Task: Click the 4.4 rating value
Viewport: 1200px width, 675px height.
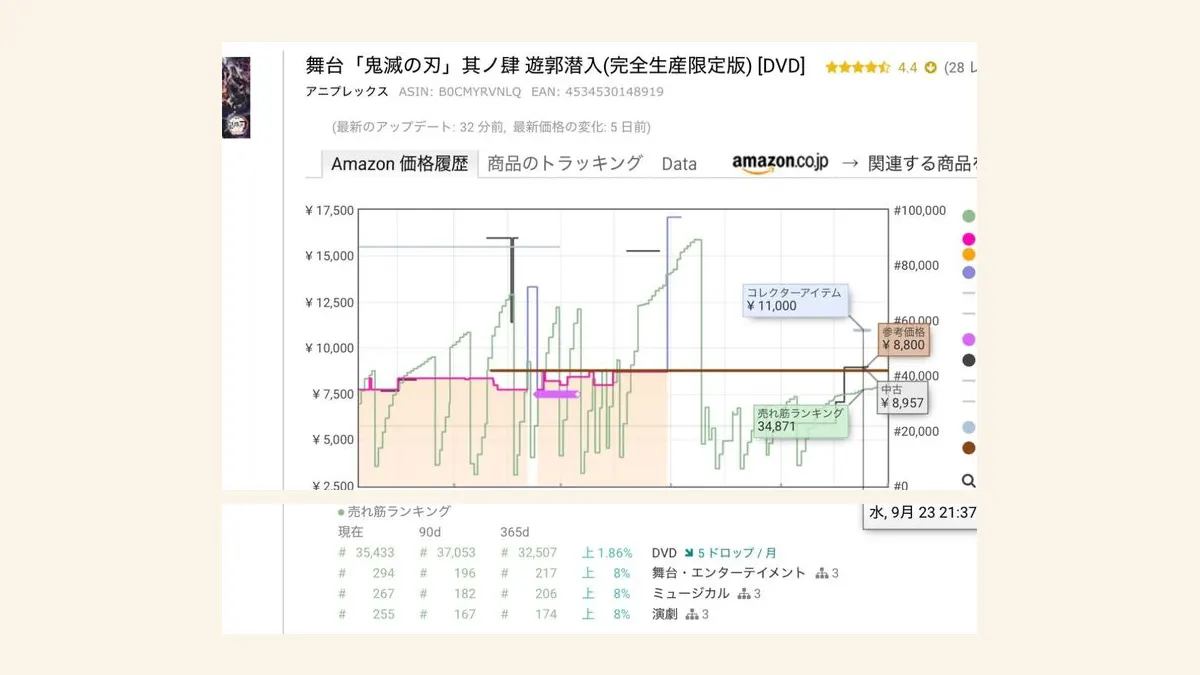Action: [x=907, y=68]
